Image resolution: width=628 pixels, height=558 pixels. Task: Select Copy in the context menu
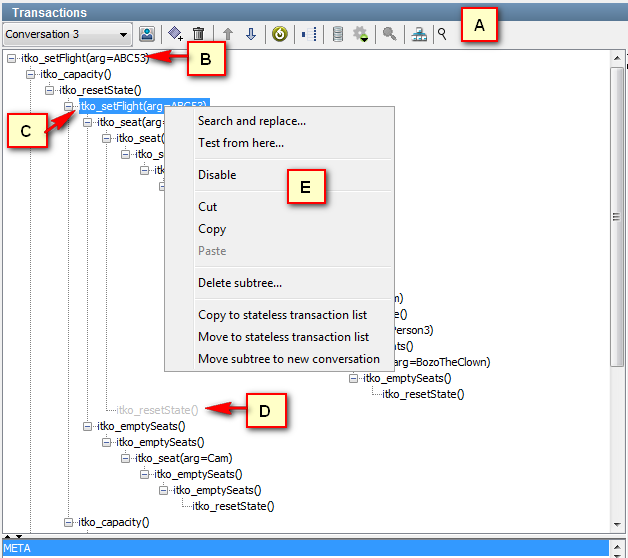click(212, 229)
